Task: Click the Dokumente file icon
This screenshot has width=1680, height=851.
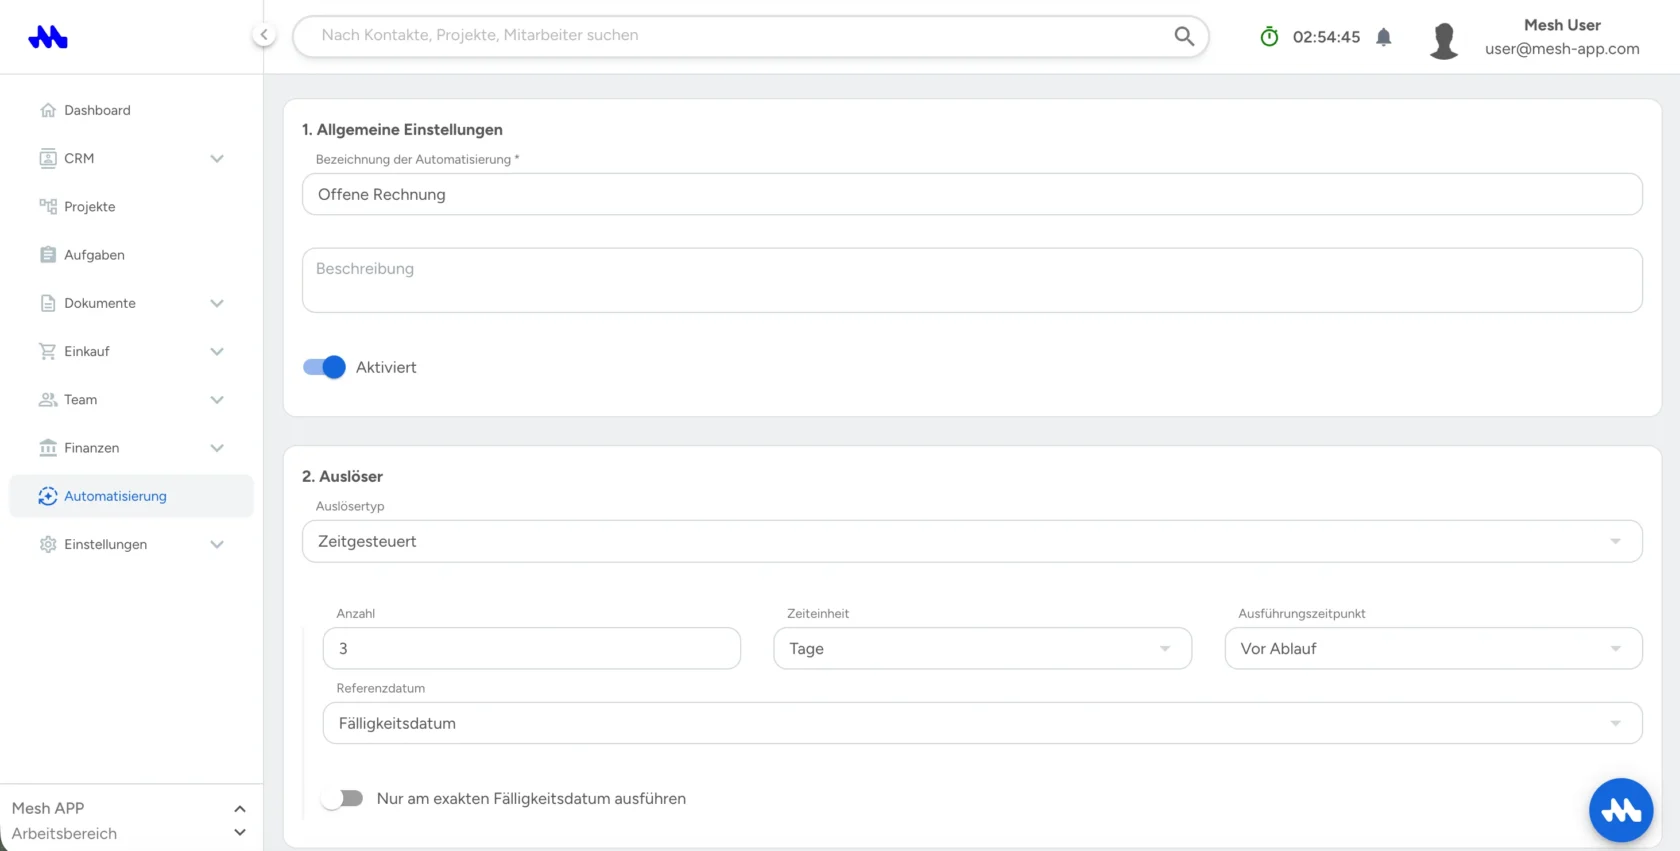Action: tap(48, 303)
